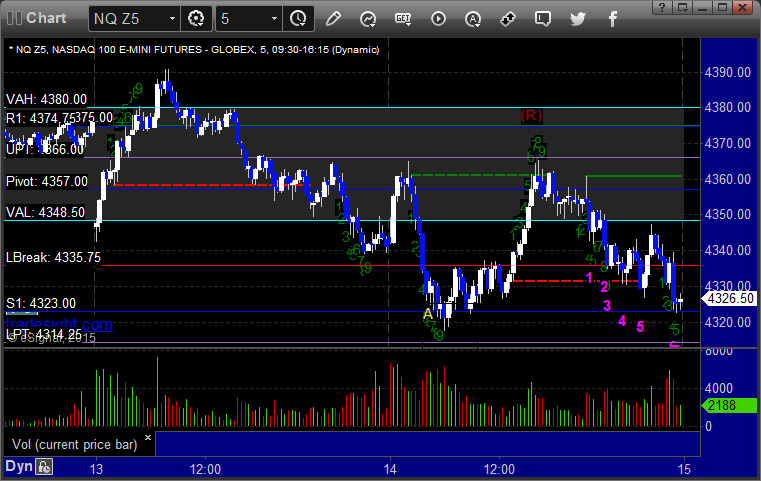761x481 pixels.
Task: Maximize the chart window
Action: click(722, 7)
